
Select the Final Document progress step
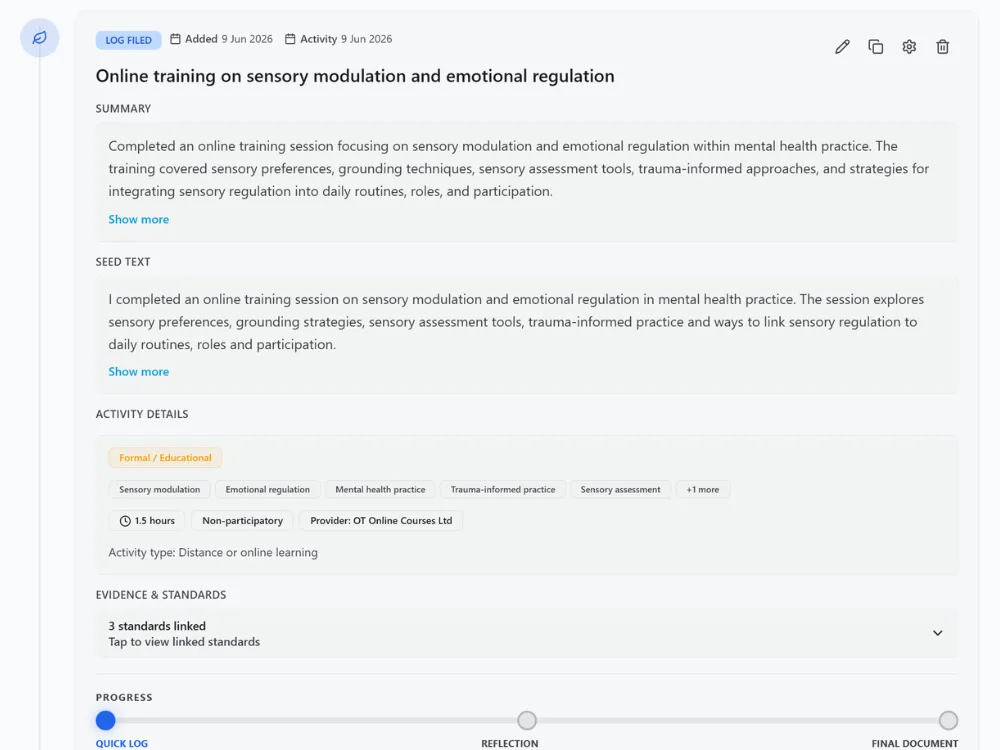point(948,721)
